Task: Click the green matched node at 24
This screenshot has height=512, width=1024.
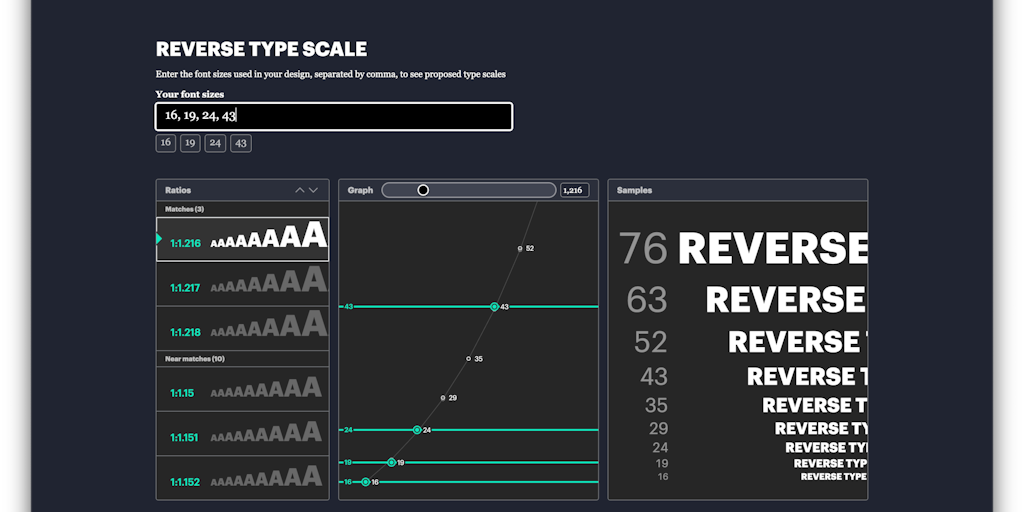Action: [417, 430]
